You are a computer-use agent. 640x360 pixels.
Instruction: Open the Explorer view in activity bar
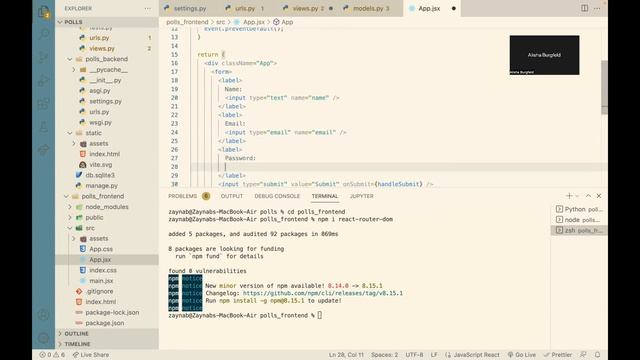pos(44,12)
